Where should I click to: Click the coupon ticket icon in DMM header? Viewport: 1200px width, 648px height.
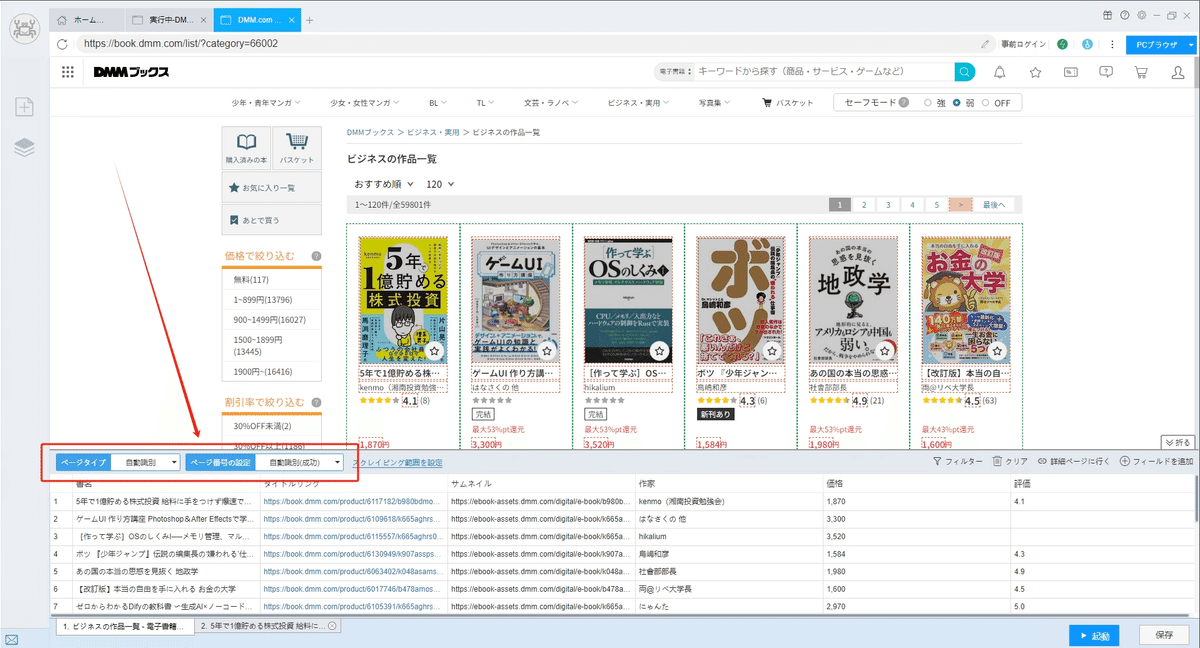(x=1070, y=72)
